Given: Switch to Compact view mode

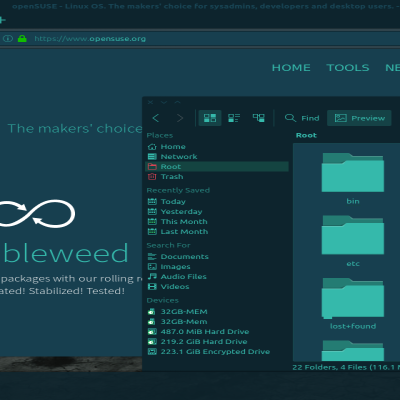Looking at the screenshot, I should pos(234,118).
